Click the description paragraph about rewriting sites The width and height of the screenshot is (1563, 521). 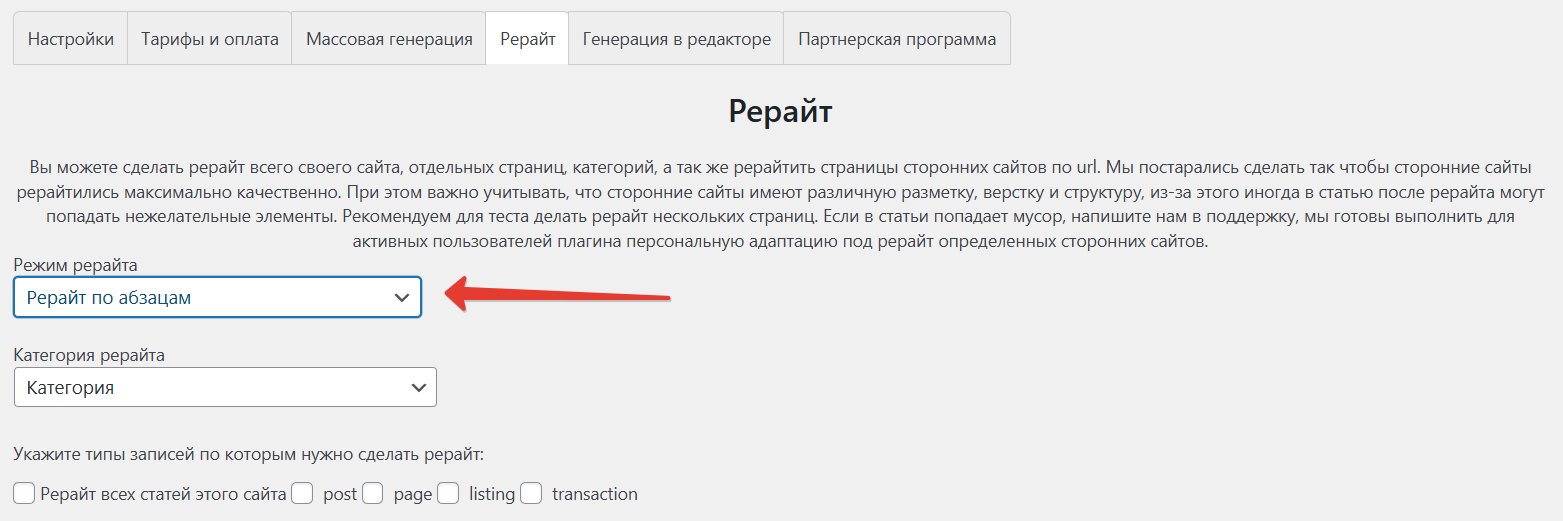[x=780, y=204]
